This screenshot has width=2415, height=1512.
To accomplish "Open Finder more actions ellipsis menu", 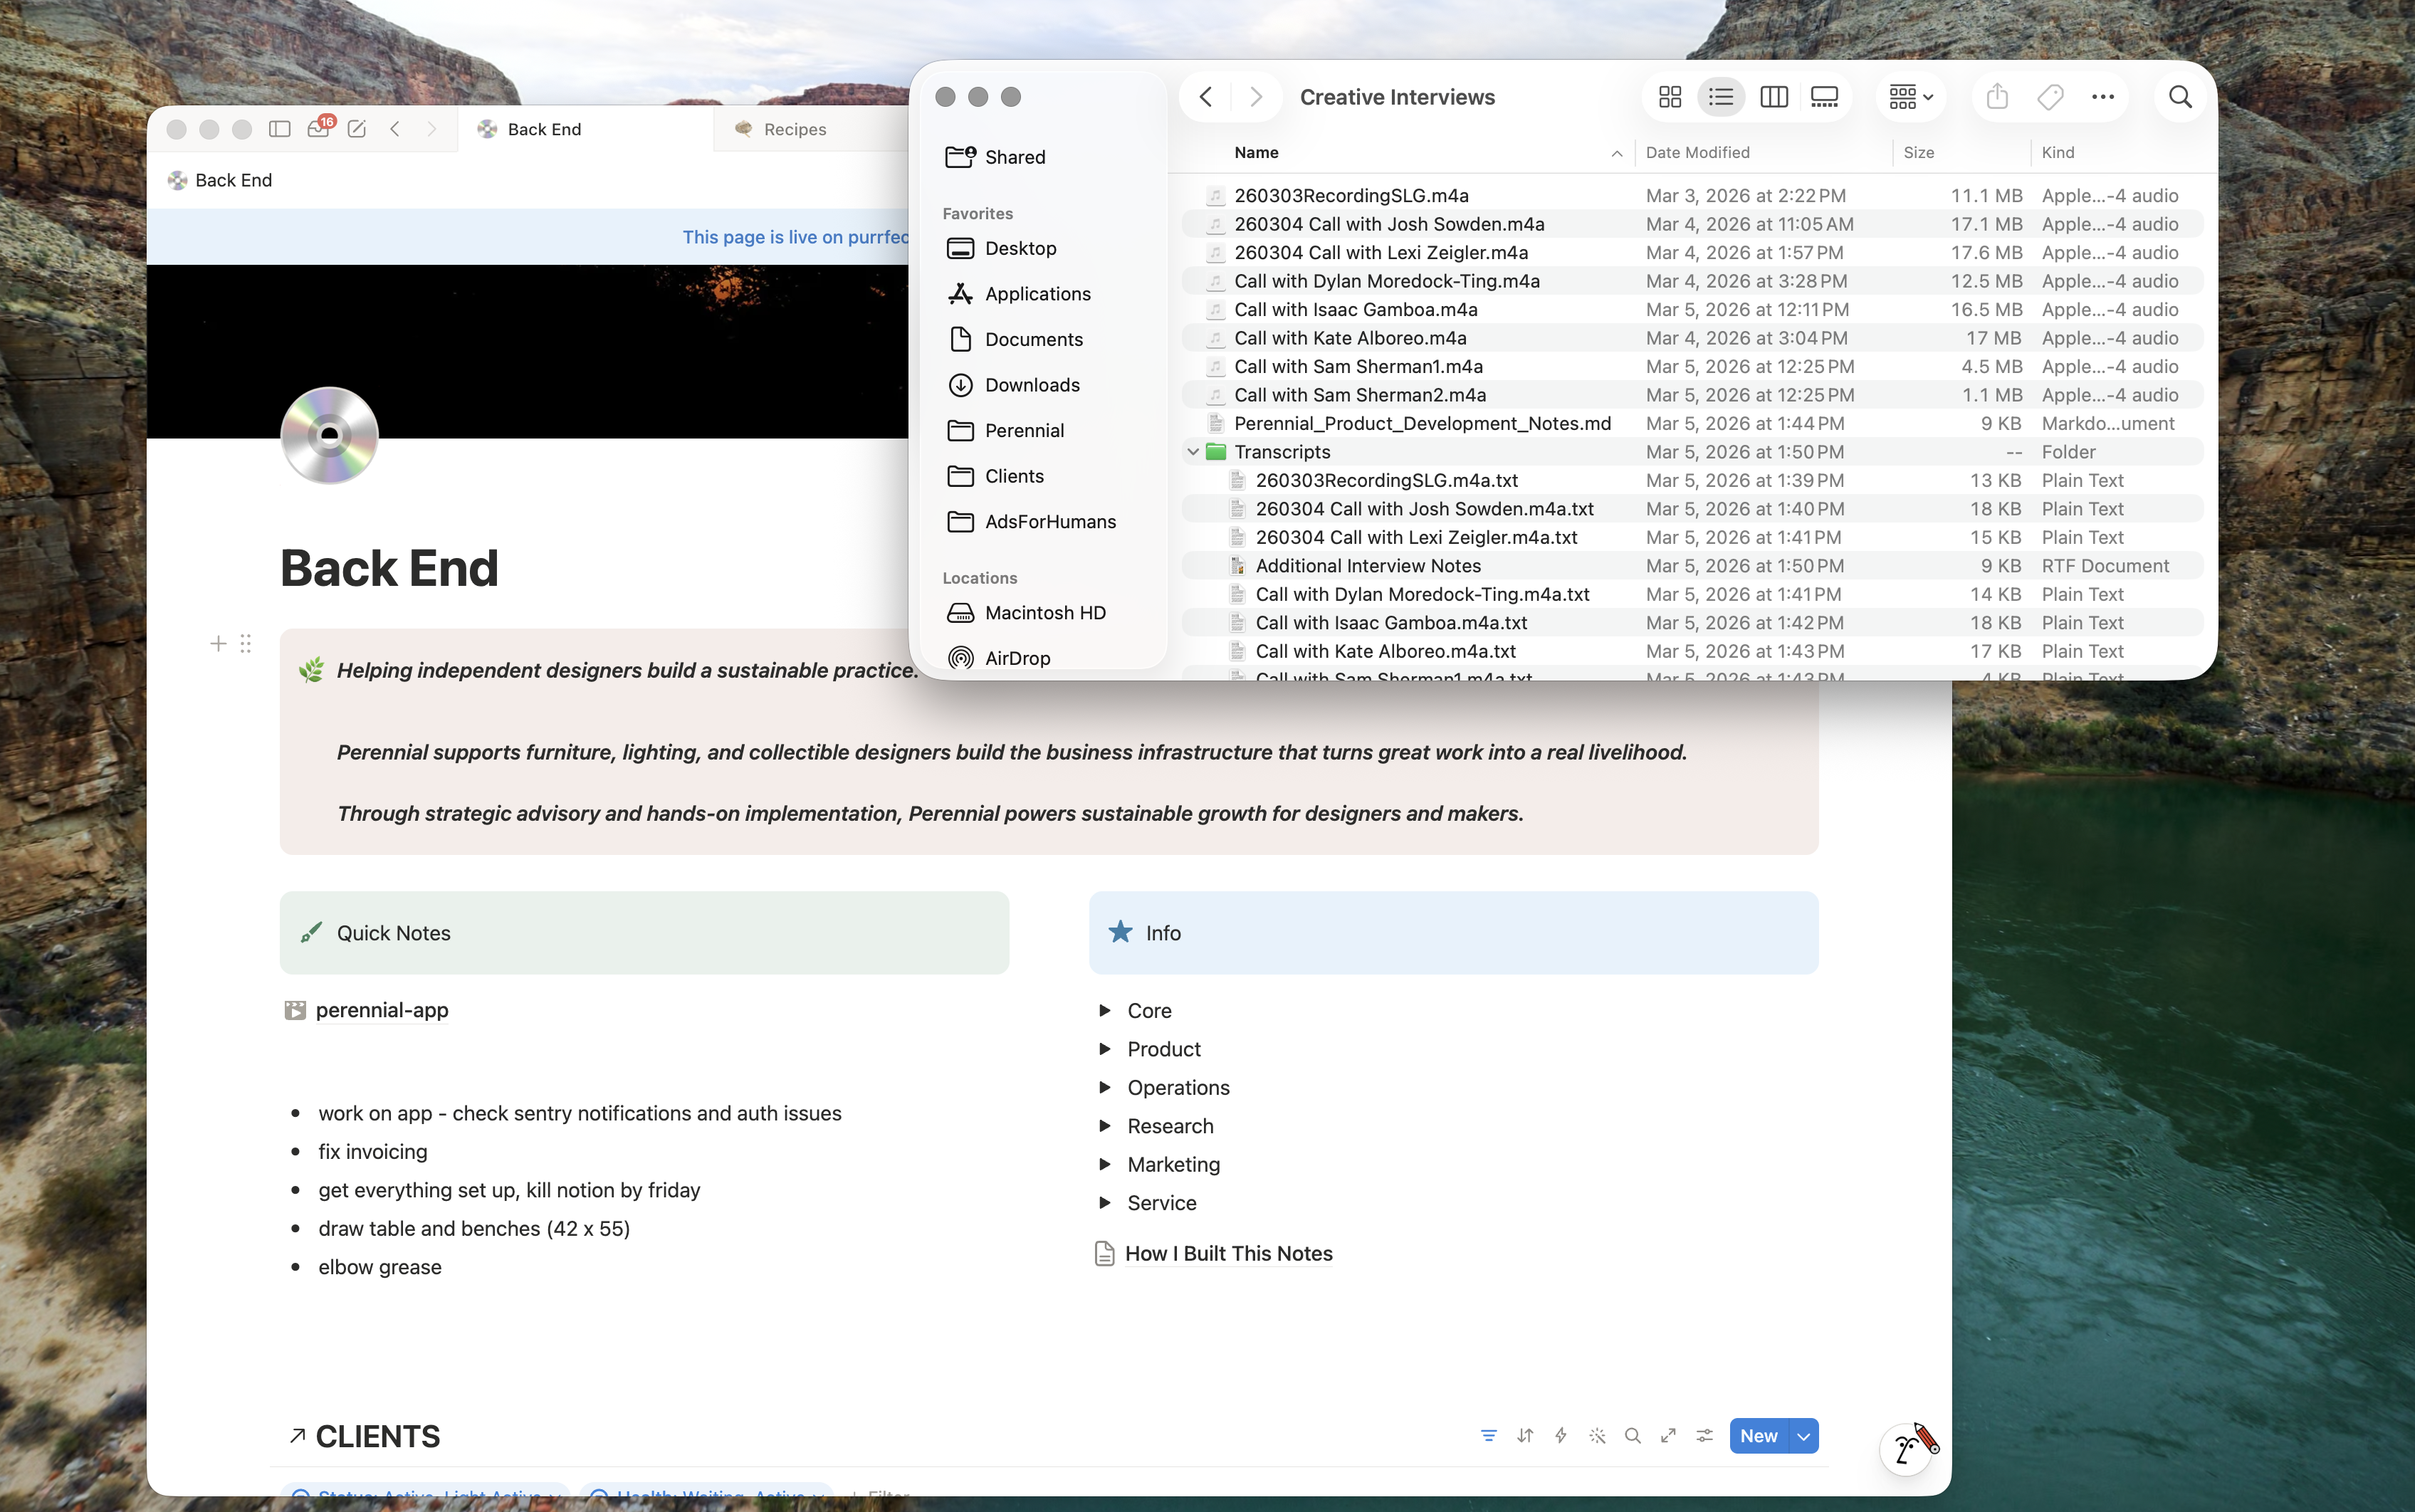I will coord(2103,97).
